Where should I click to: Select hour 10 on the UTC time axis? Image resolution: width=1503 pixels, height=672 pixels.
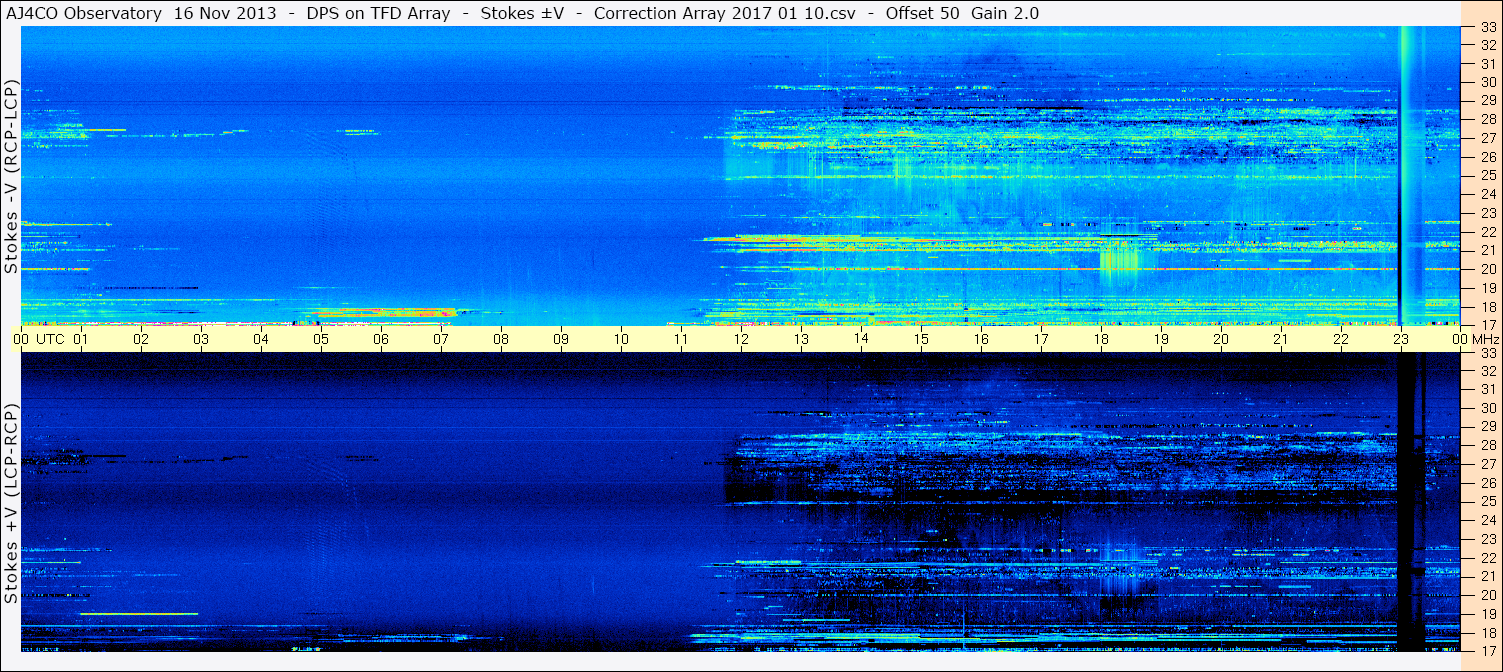click(621, 339)
